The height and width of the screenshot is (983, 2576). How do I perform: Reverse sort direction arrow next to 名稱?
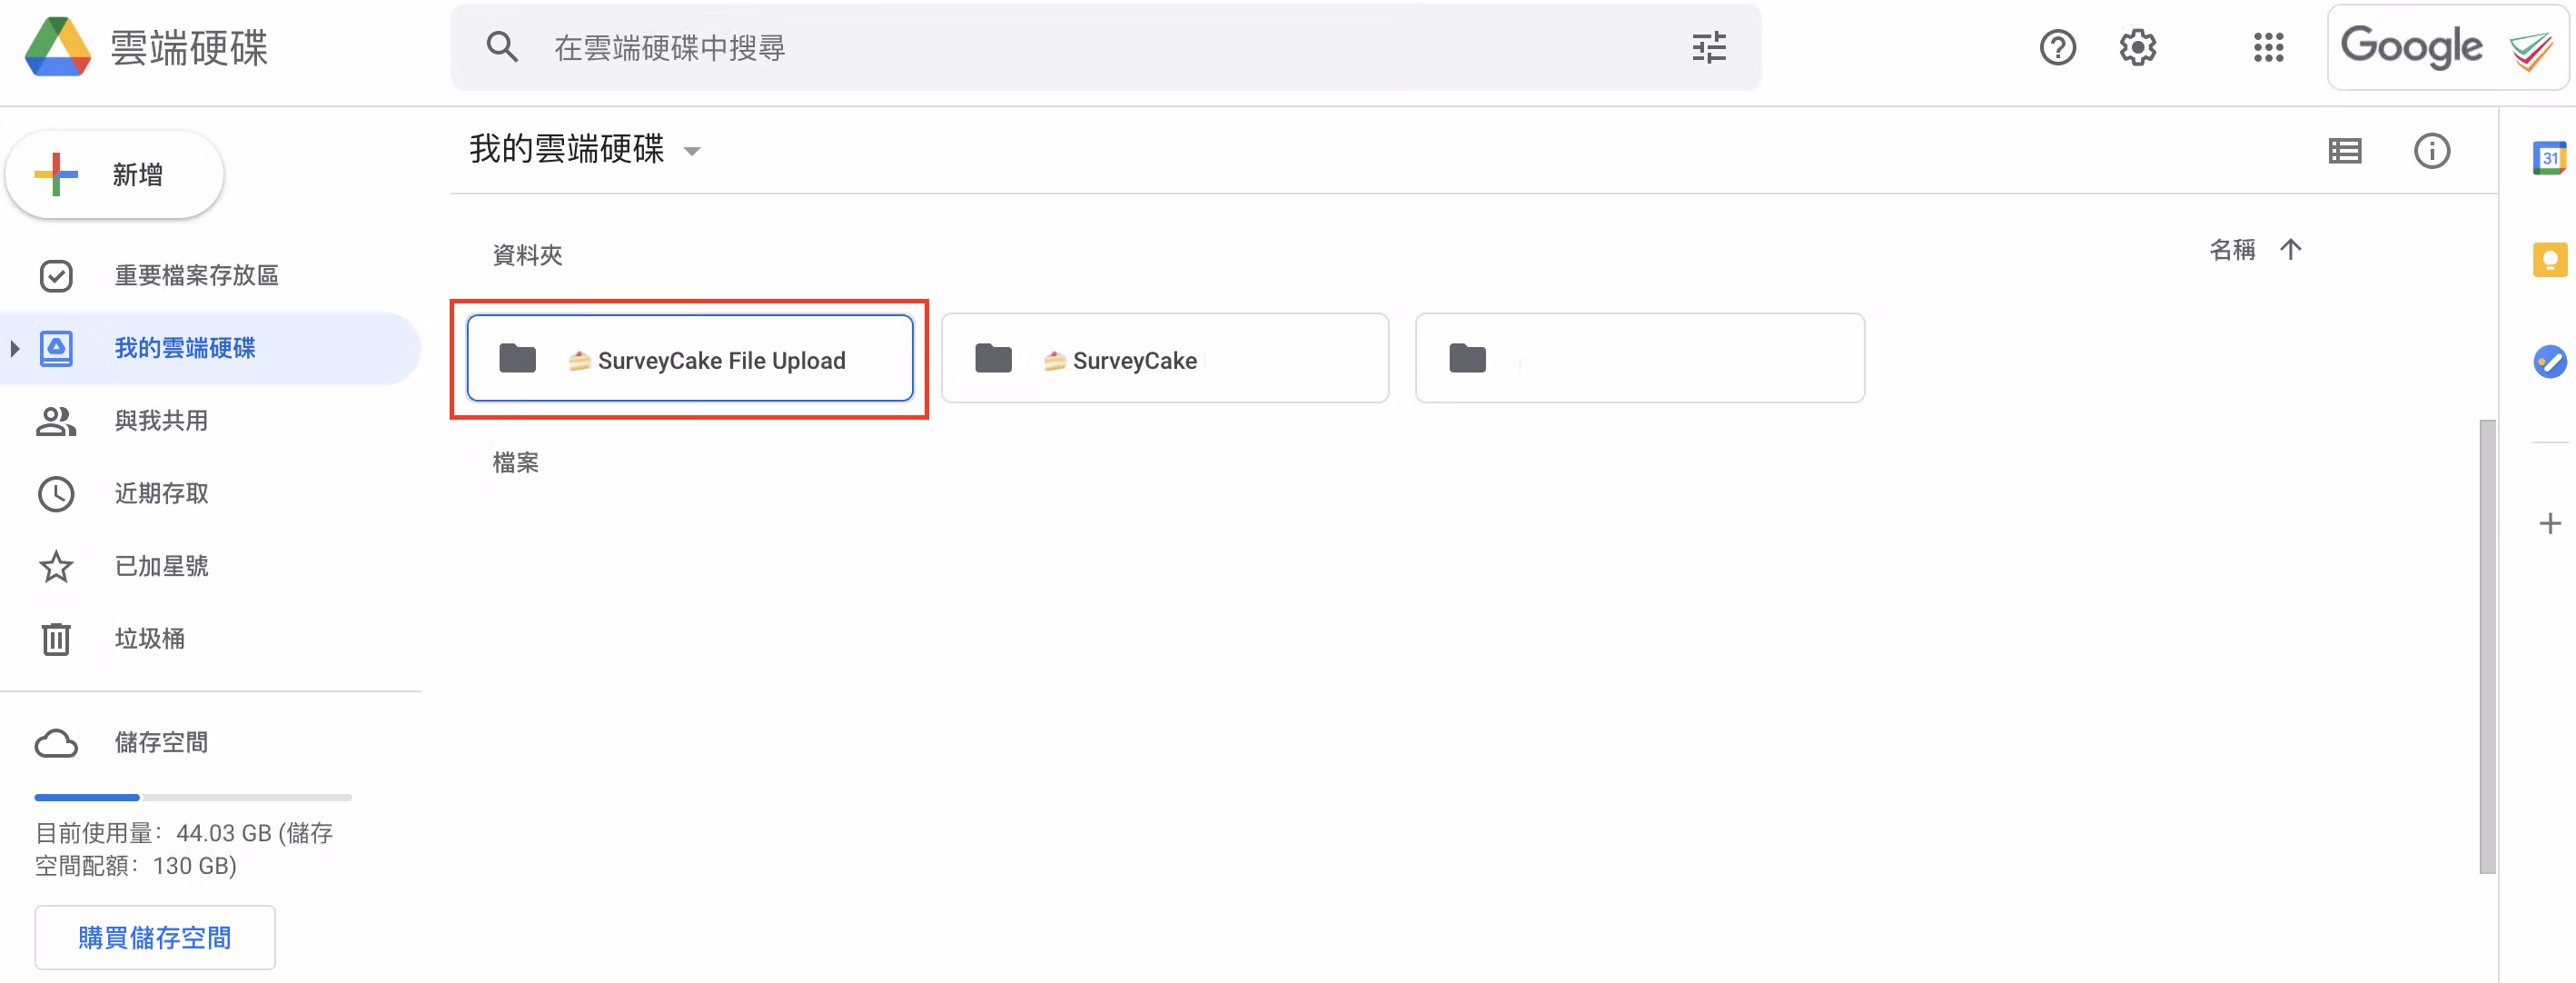point(2290,249)
